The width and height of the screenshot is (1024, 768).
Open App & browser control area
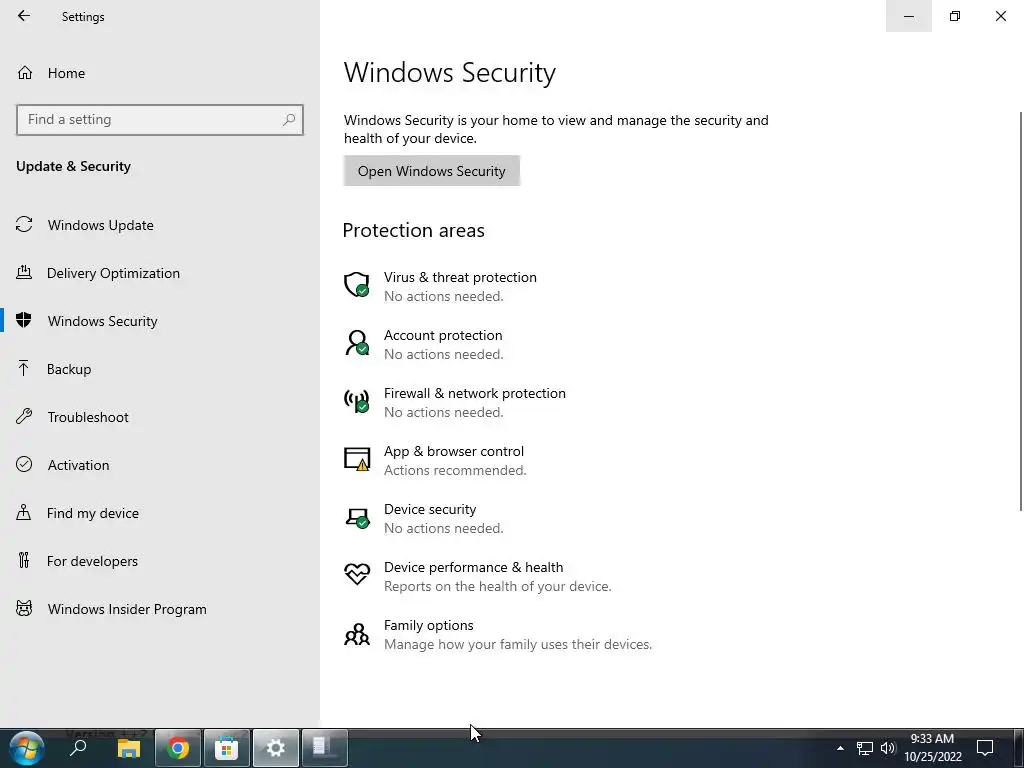(454, 451)
